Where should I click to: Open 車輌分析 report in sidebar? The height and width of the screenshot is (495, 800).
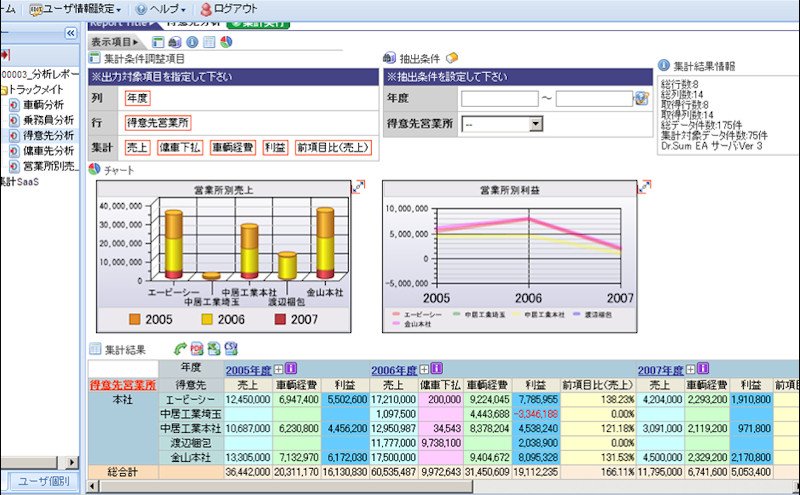[43, 105]
